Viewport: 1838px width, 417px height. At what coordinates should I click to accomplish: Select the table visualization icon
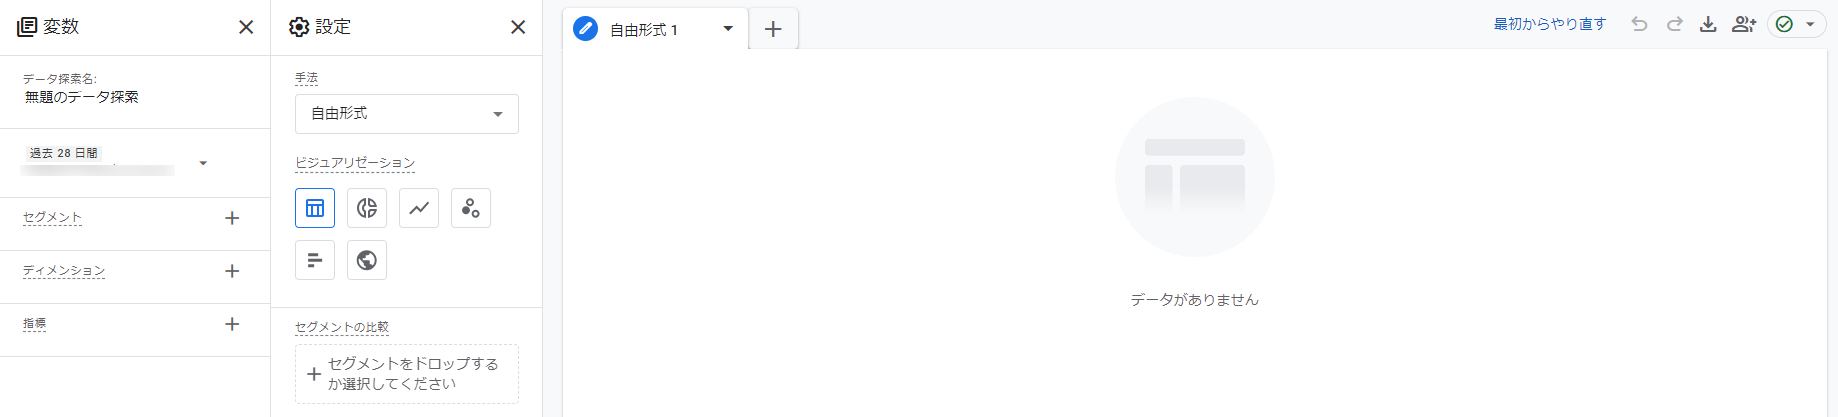315,208
